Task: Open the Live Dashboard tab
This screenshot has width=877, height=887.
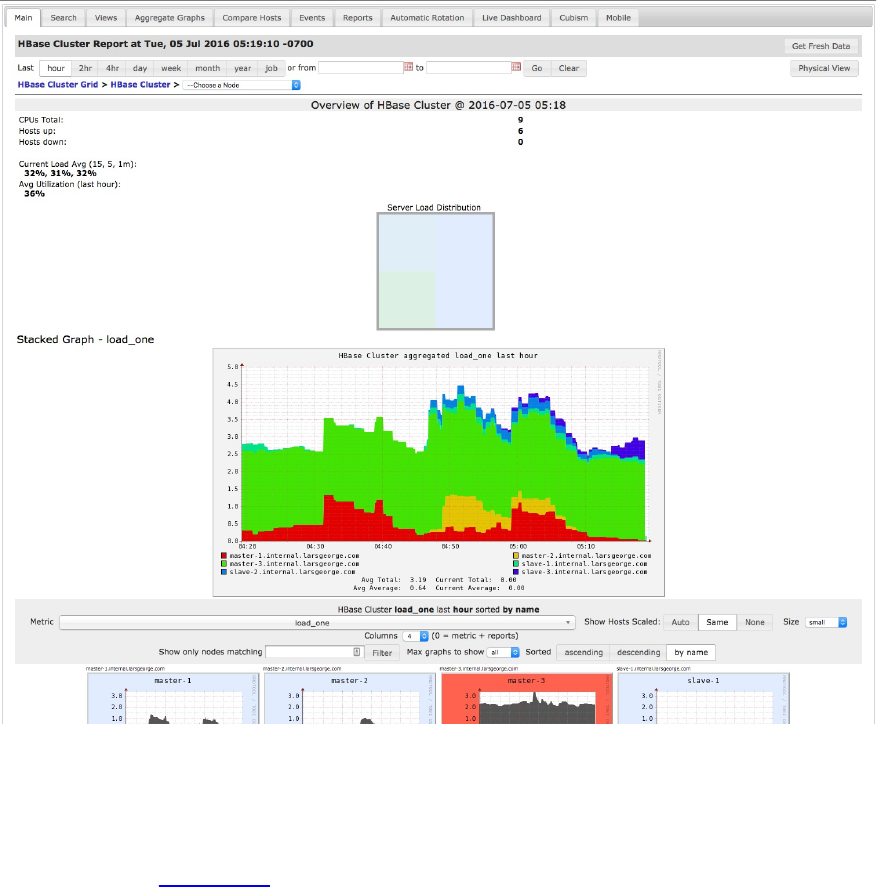Action: (x=511, y=18)
